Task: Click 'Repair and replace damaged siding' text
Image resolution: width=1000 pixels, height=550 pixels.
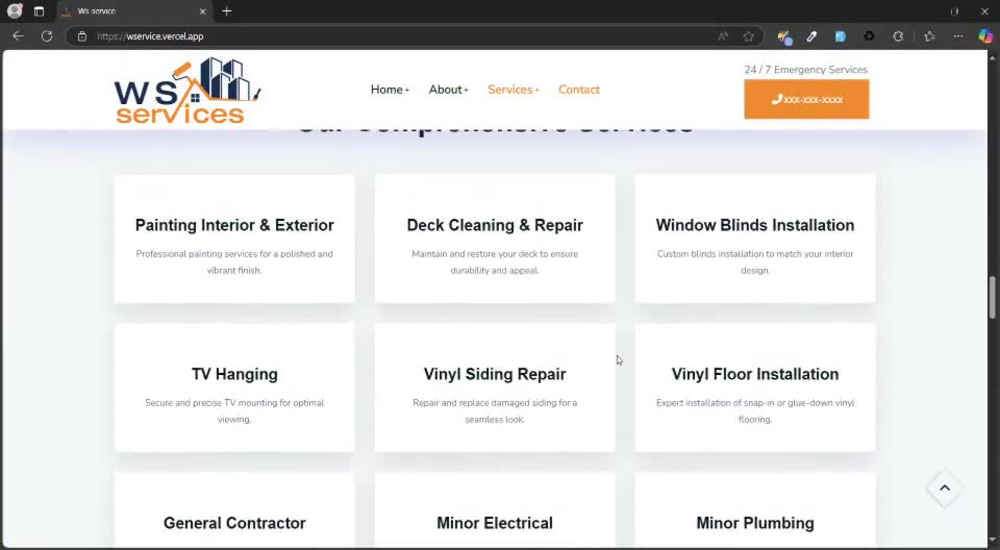Action: coord(495,411)
